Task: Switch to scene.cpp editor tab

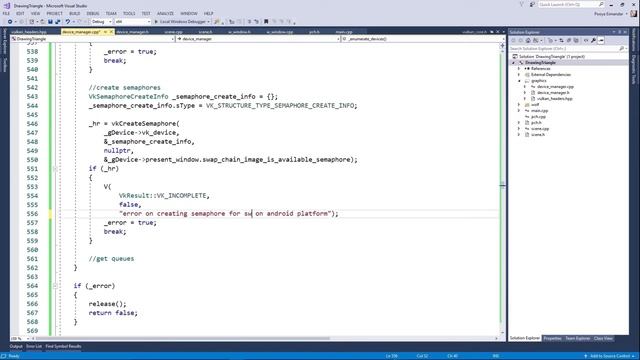Action: (173, 32)
